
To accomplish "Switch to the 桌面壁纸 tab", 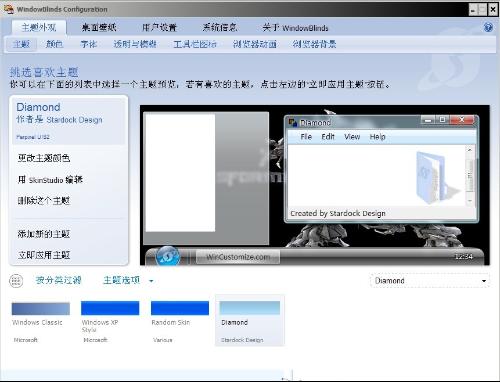I will (x=99, y=27).
